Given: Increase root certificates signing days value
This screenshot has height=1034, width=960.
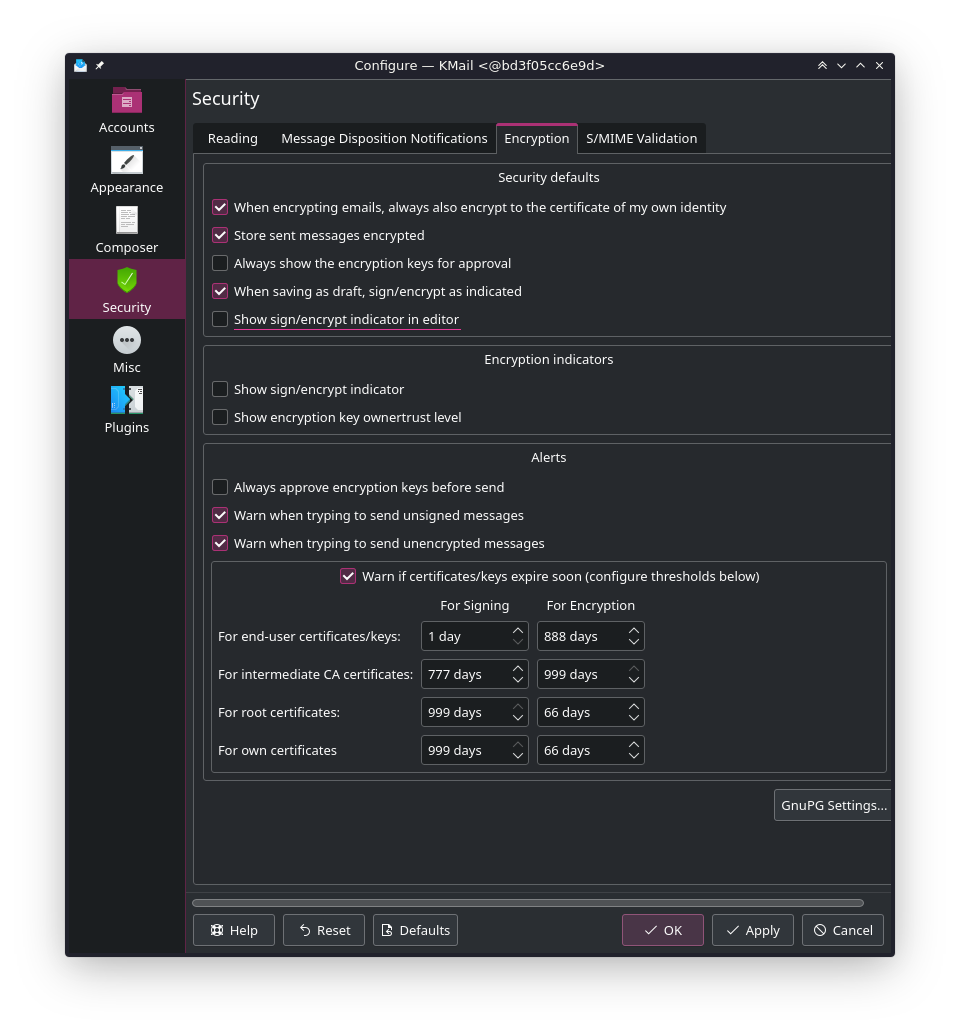Looking at the screenshot, I should click(518, 707).
